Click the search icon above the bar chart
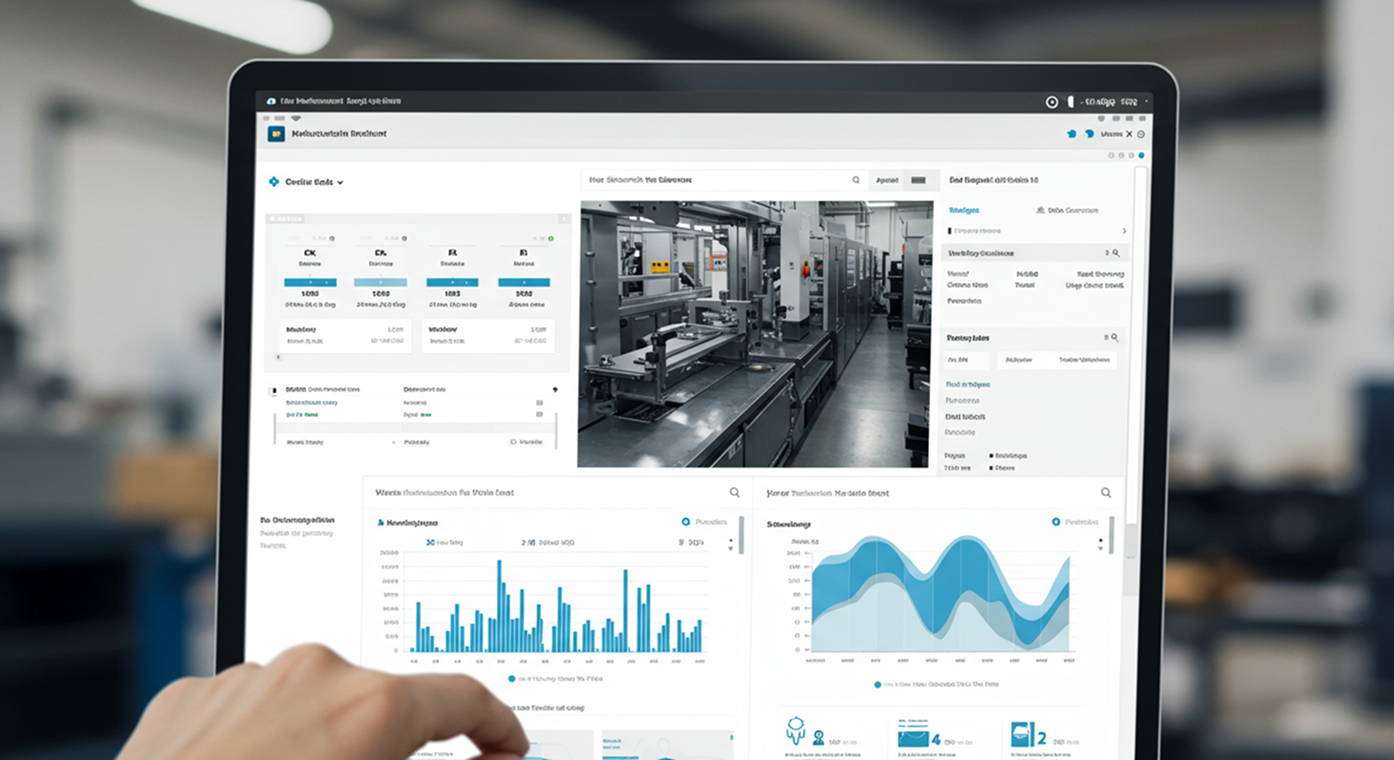The height and width of the screenshot is (760, 1394). click(735, 492)
